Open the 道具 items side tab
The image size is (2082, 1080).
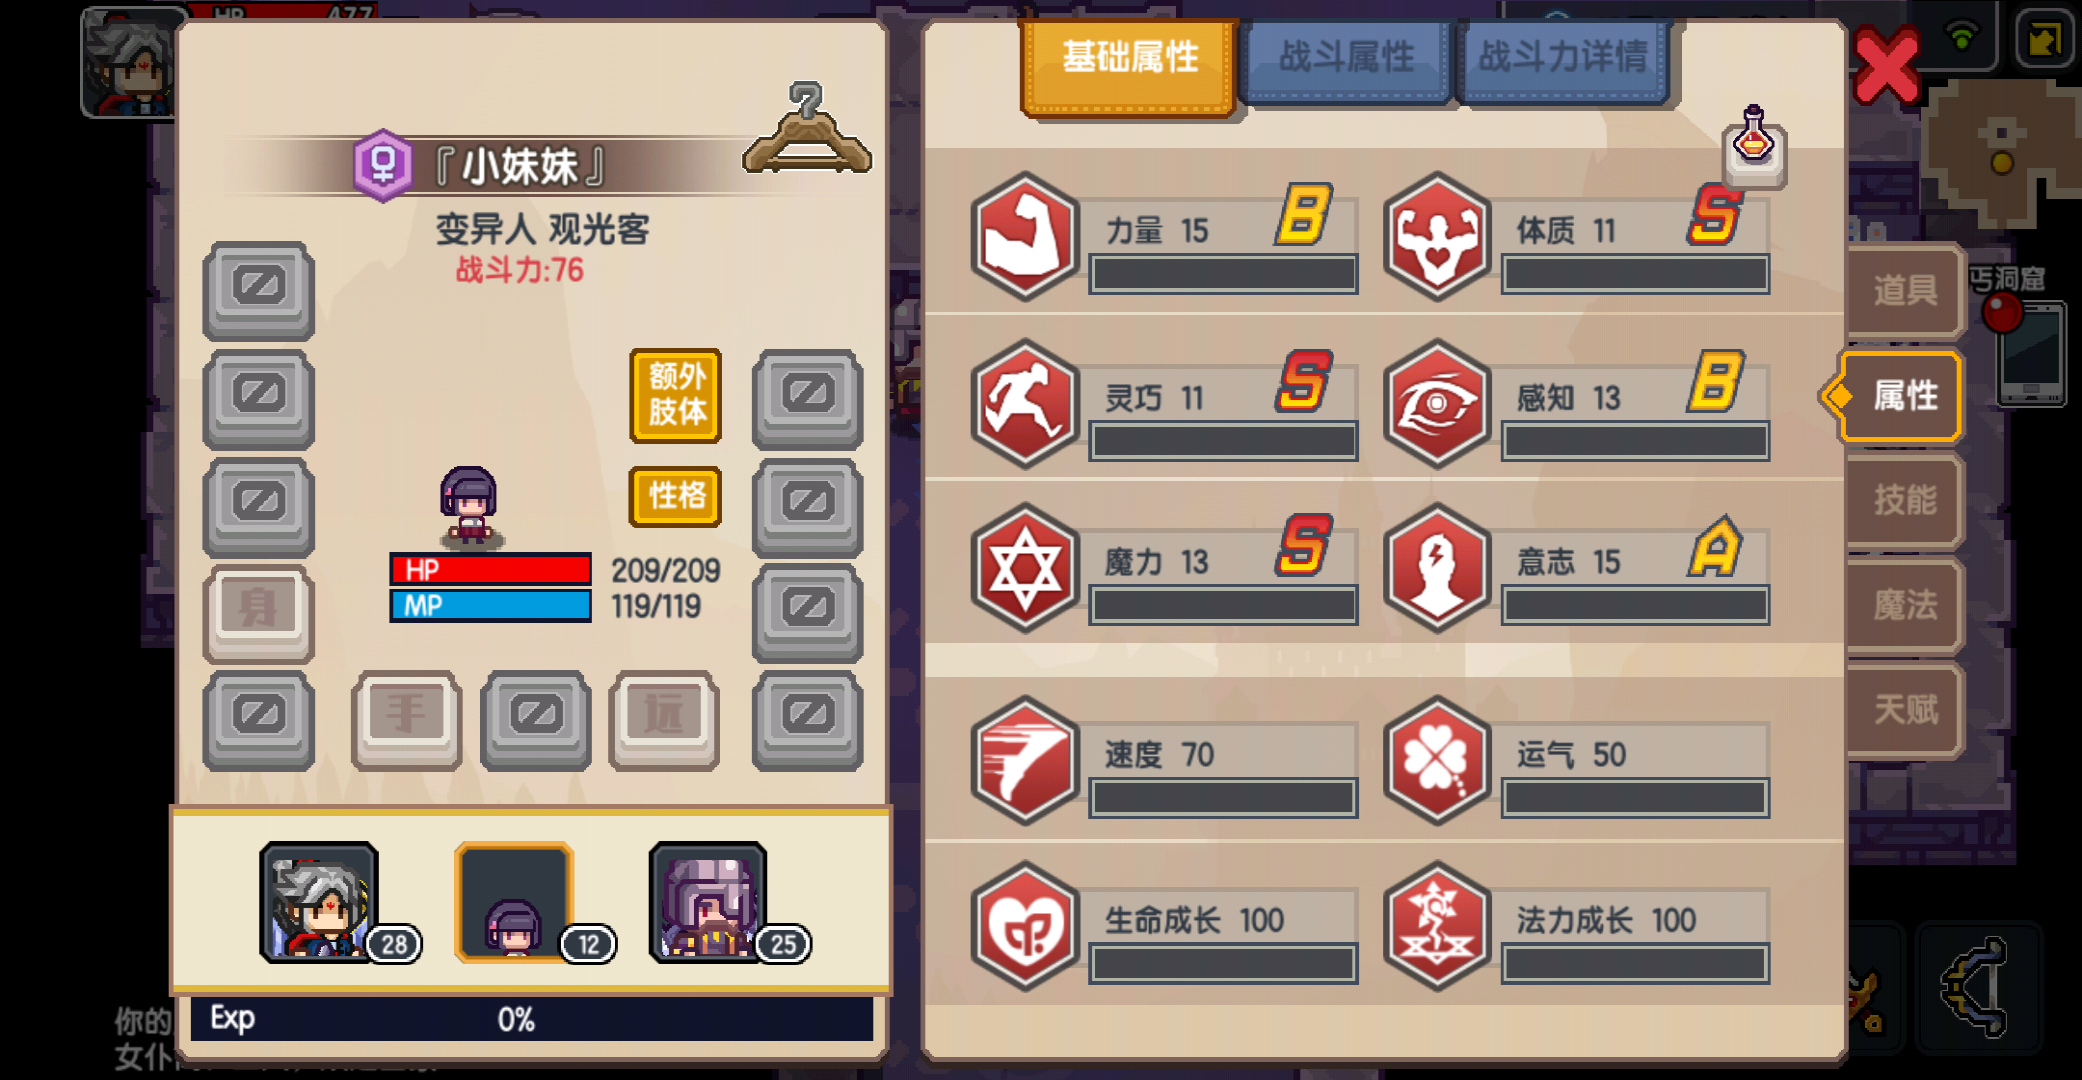point(1904,290)
